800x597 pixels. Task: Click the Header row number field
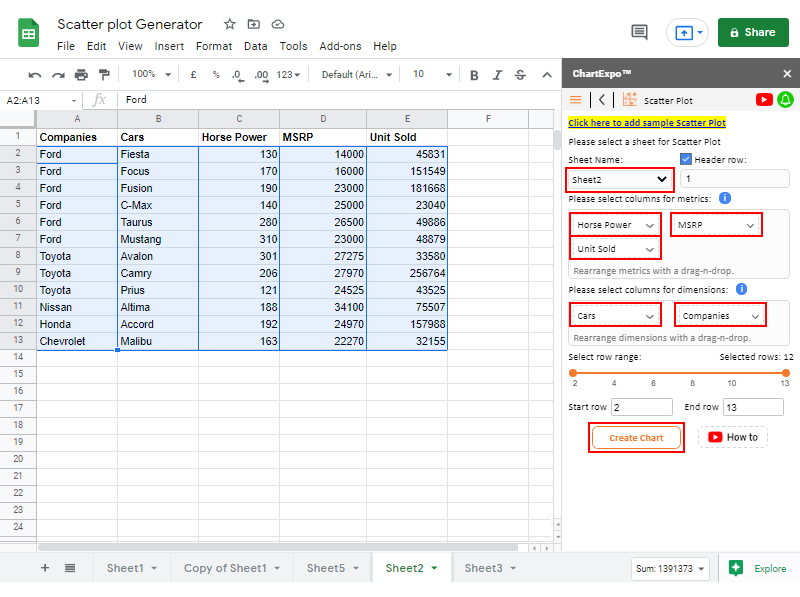tap(735, 179)
